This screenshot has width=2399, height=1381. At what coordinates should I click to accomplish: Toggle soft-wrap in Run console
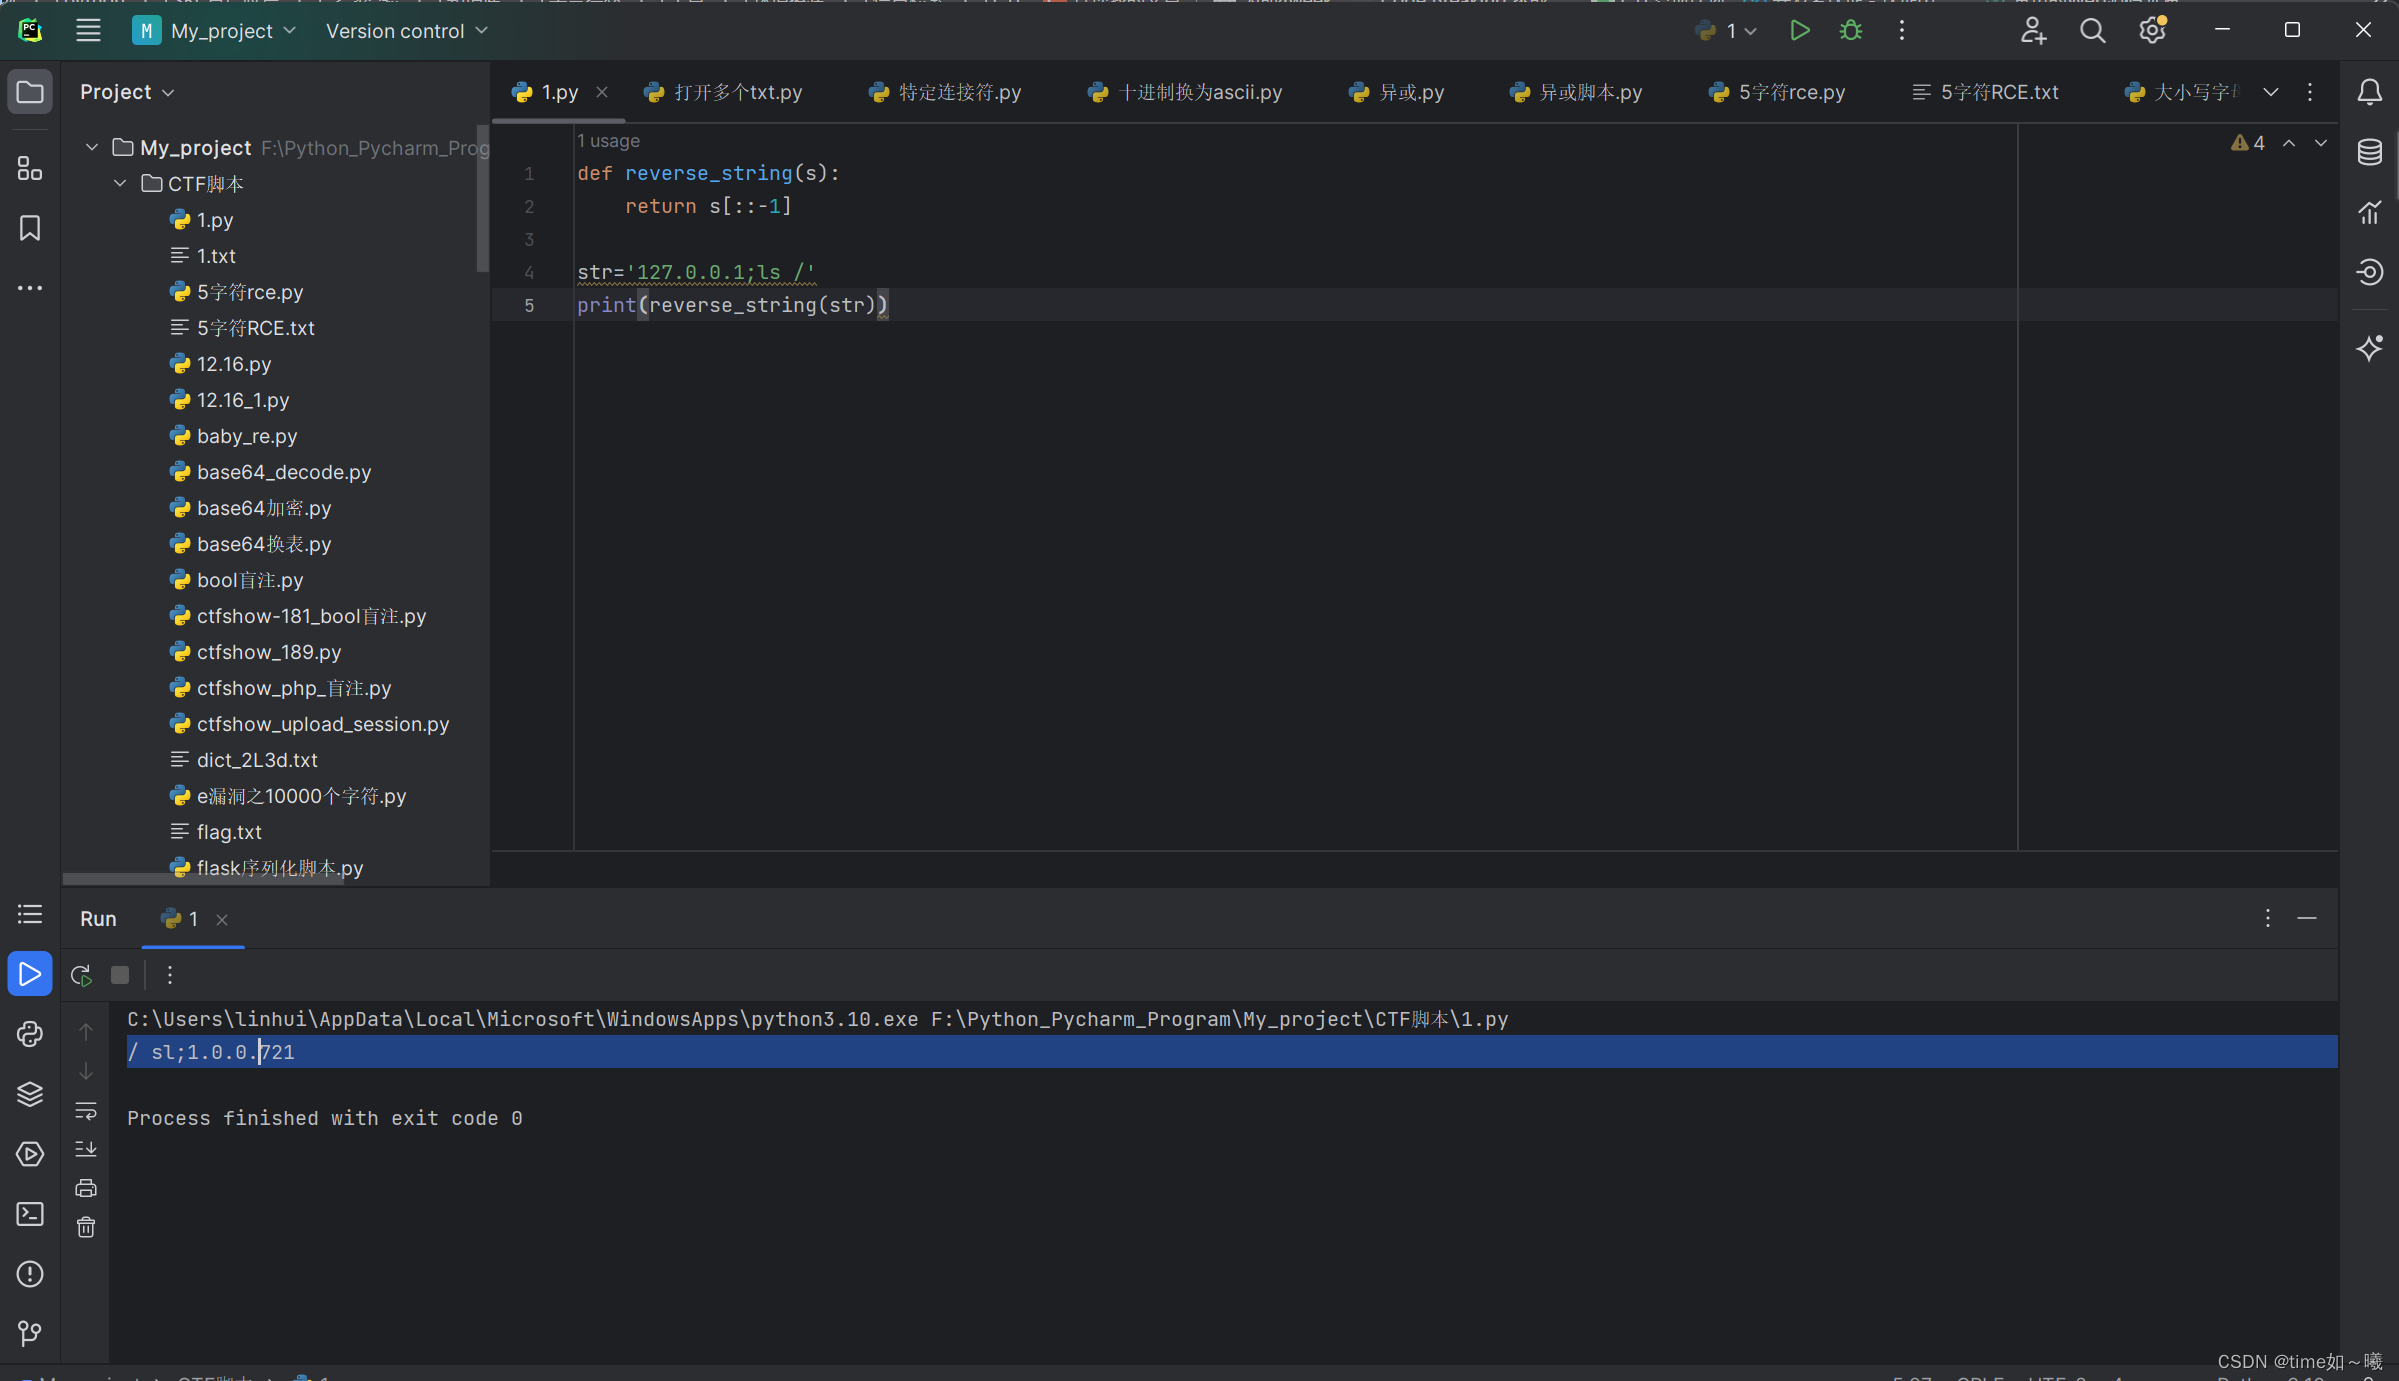pyautogui.click(x=86, y=1110)
